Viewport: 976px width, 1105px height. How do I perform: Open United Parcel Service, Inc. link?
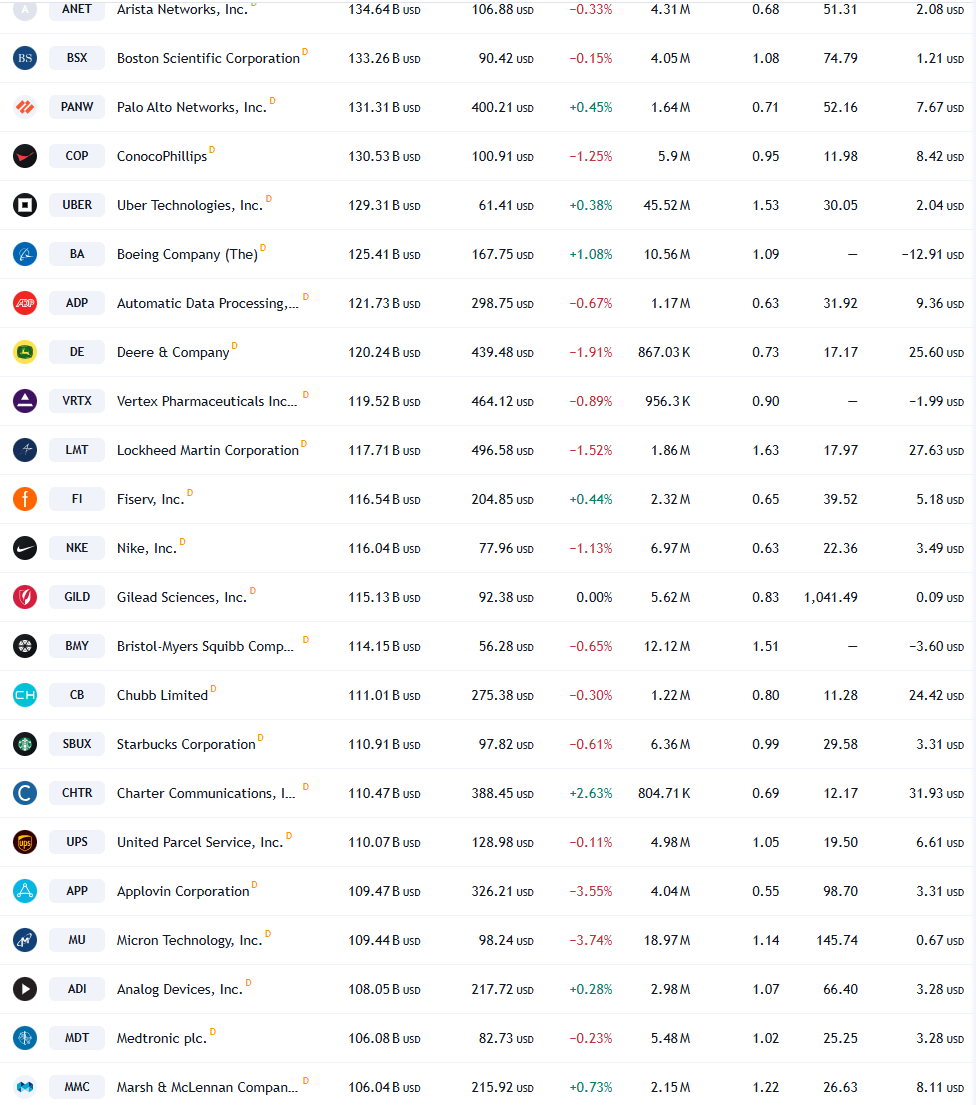point(200,842)
